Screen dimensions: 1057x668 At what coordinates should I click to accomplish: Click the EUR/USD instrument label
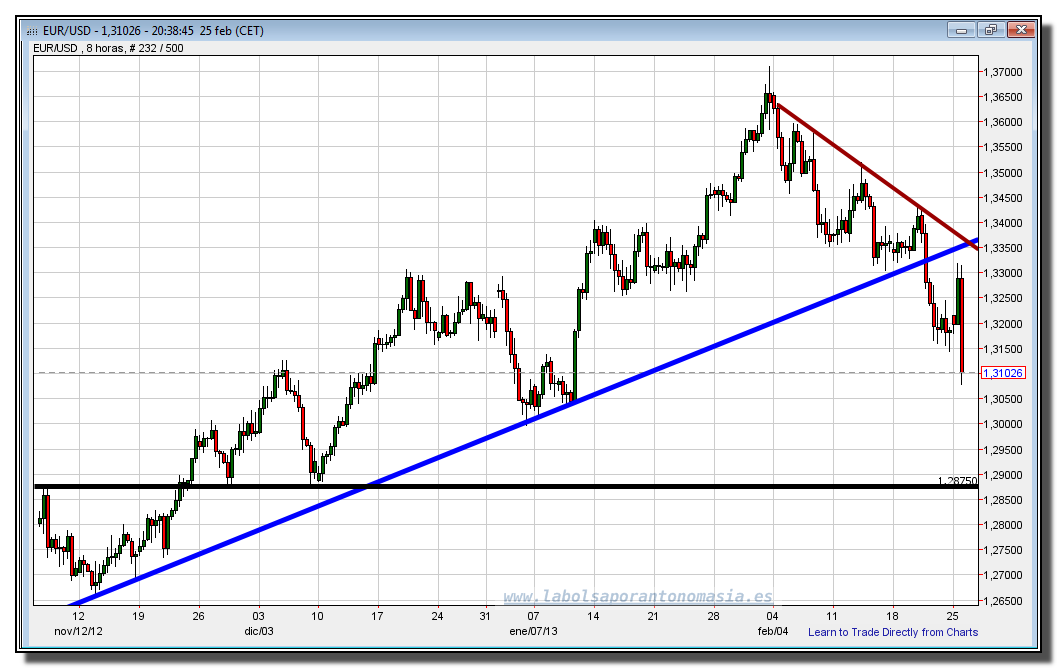[x=56, y=48]
